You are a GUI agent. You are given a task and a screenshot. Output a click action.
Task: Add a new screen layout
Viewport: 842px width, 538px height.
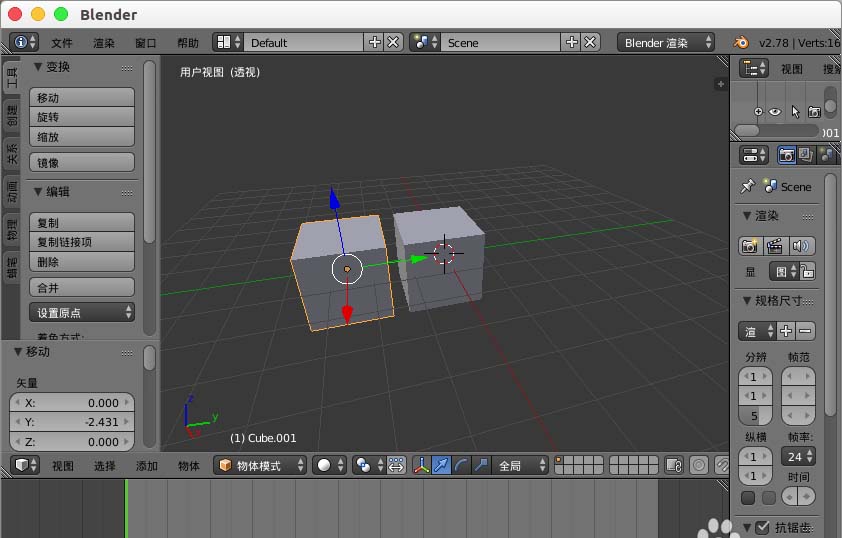tap(374, 42)
